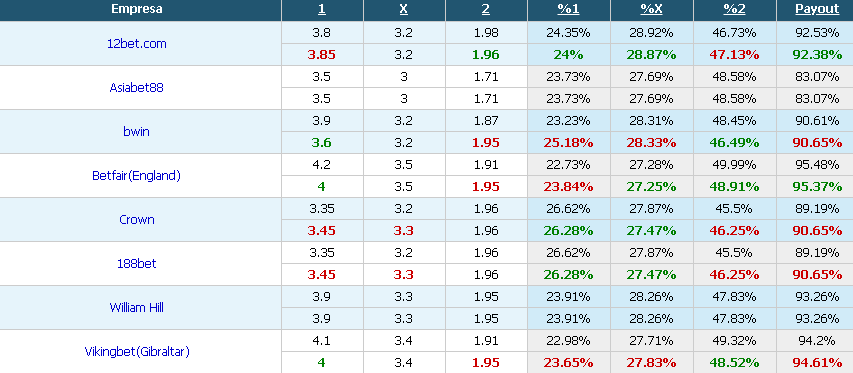Click Vikingbet 94.61% payout cell

[817, 363]
